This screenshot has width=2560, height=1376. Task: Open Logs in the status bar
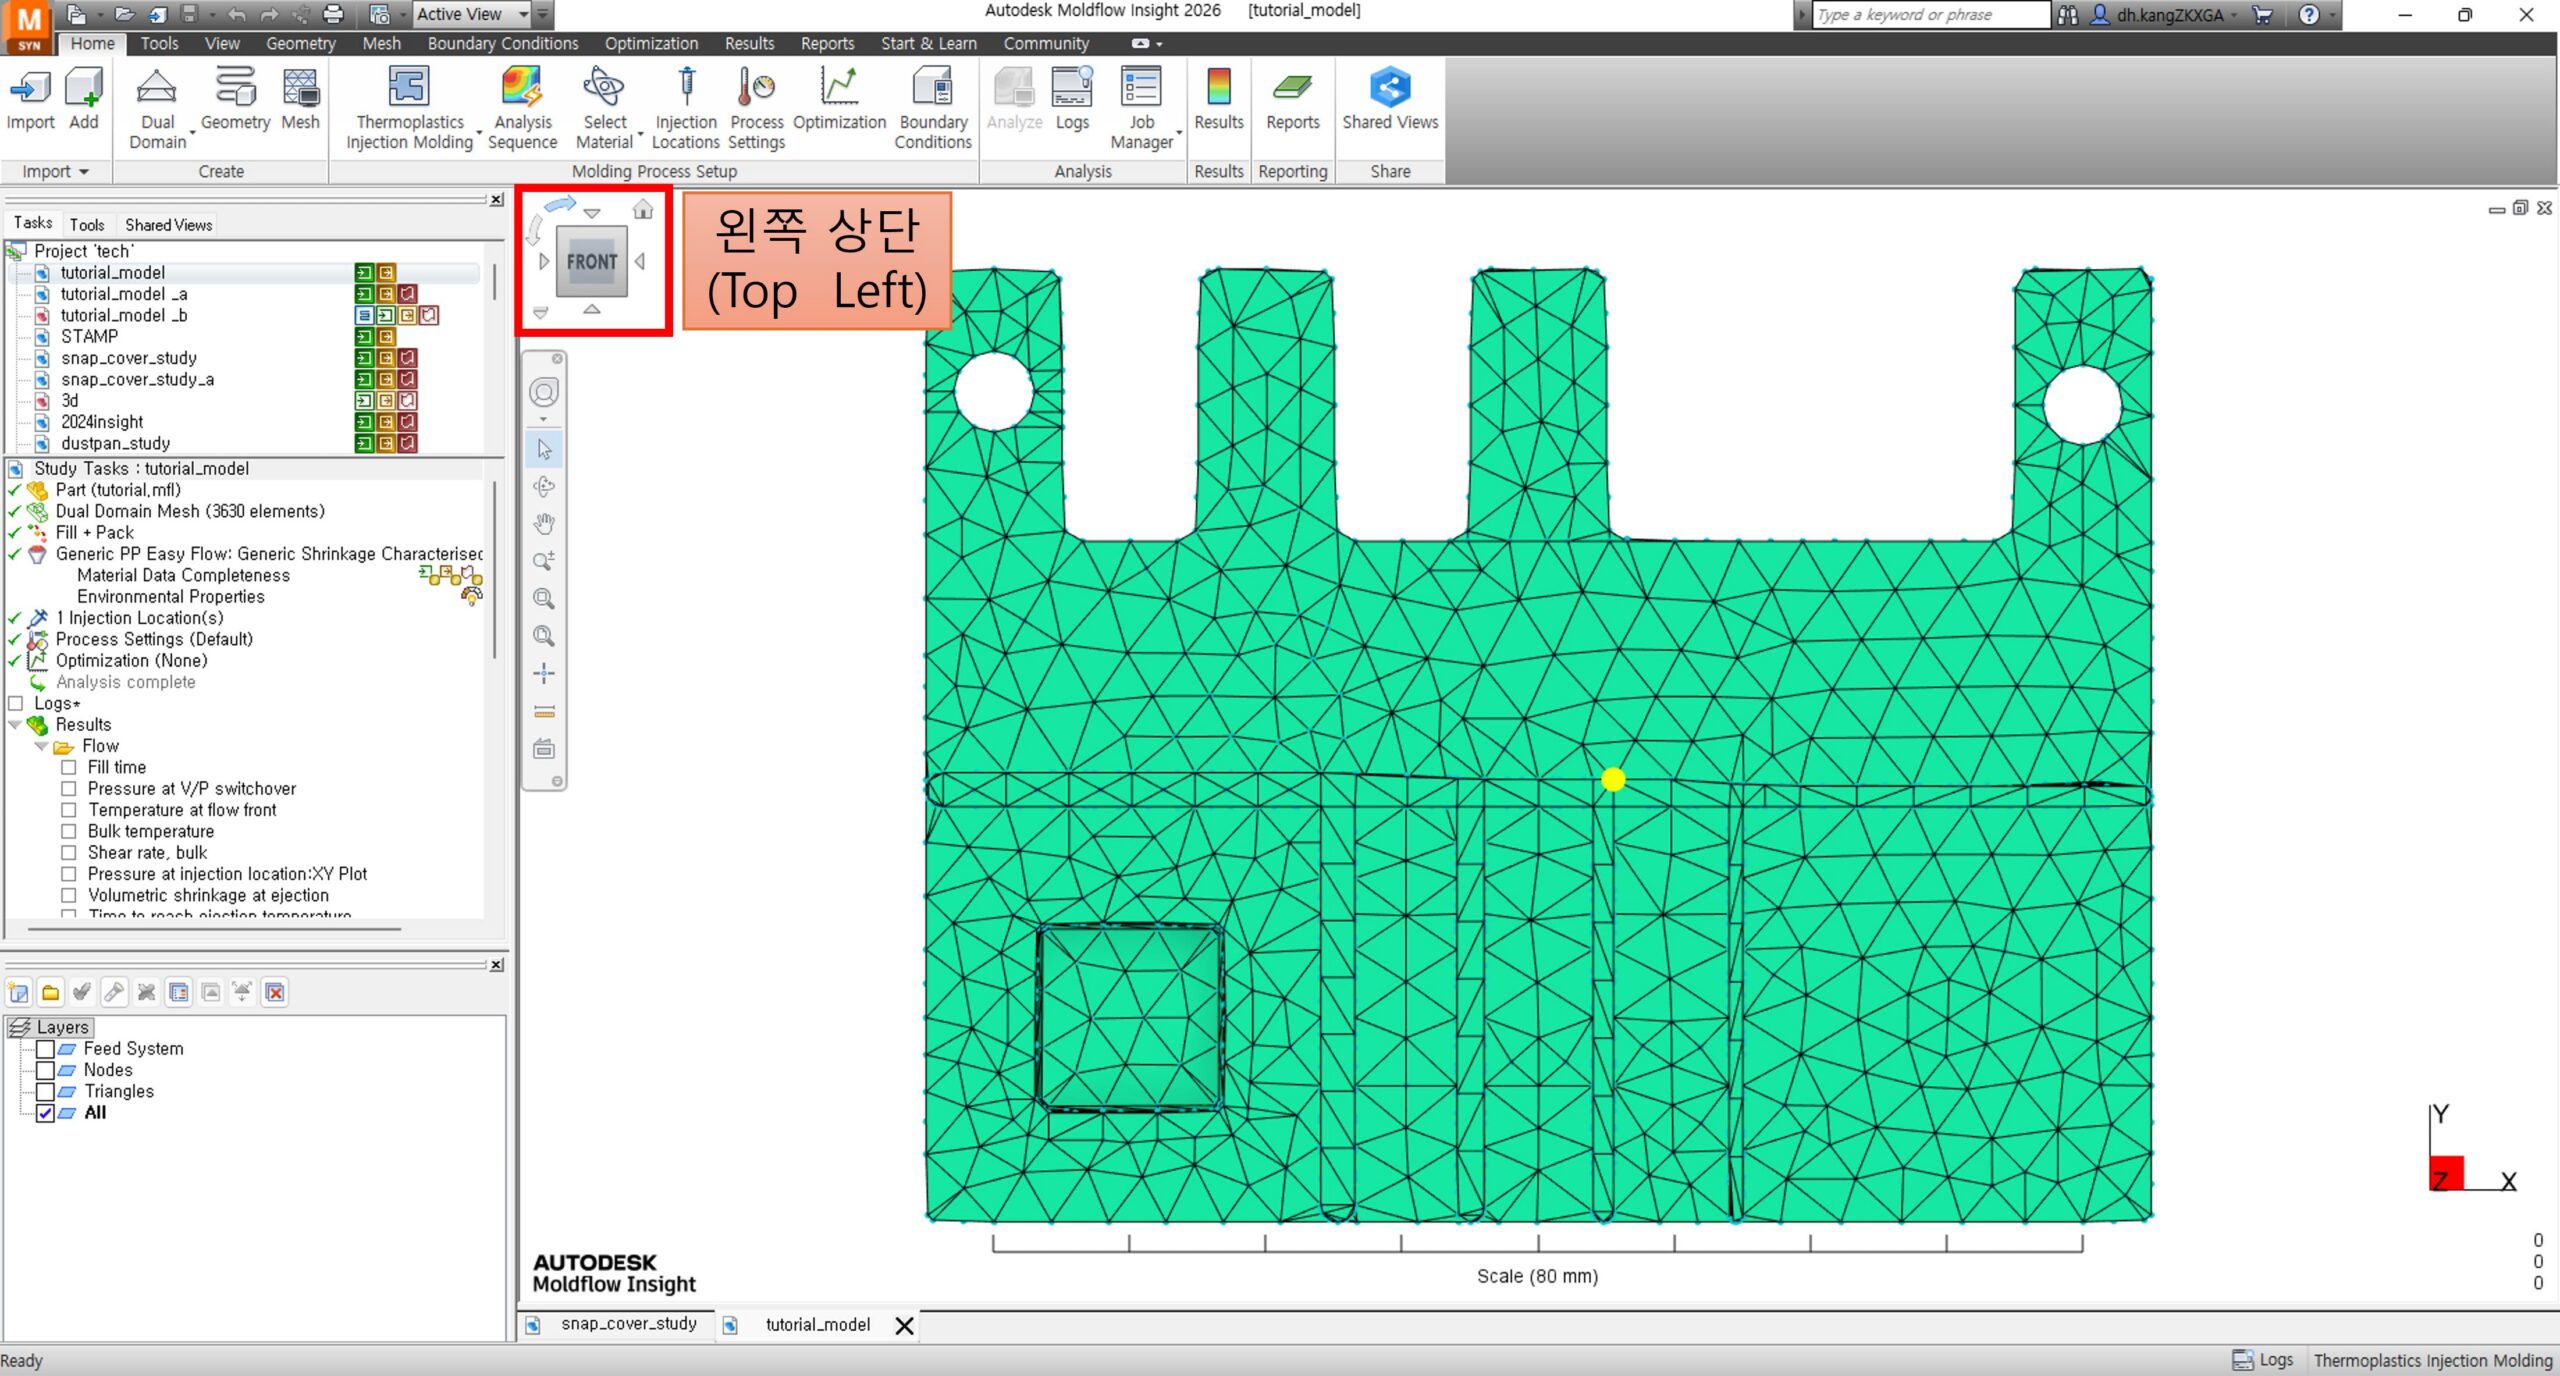(x=2263, y=1360)
